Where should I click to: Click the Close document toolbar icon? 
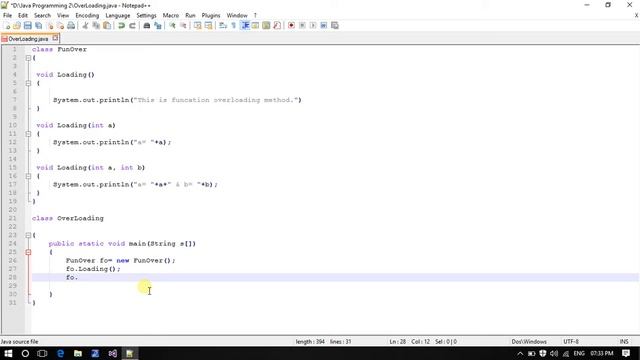(x=50, y=25)
